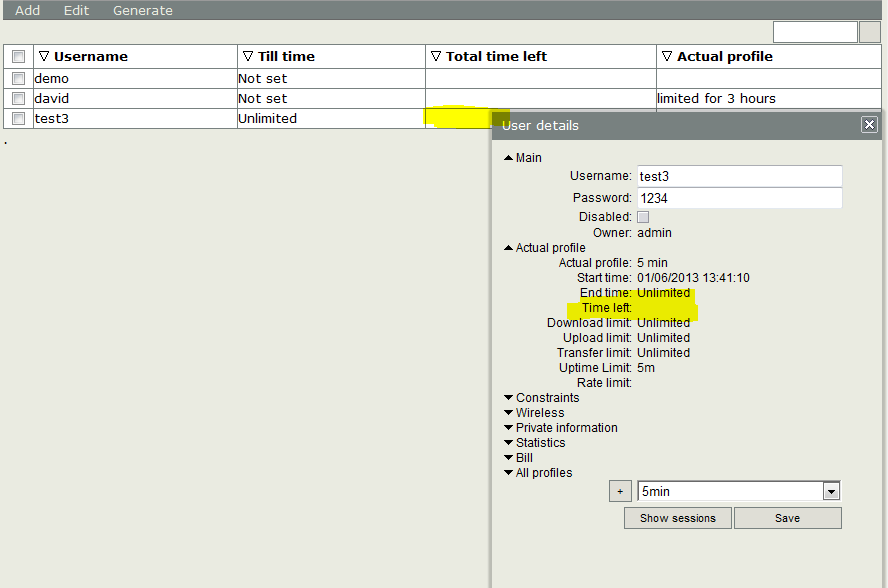
Task: Click the start time value 01/06/2013 13:41:10
Action: pos(693,278)
